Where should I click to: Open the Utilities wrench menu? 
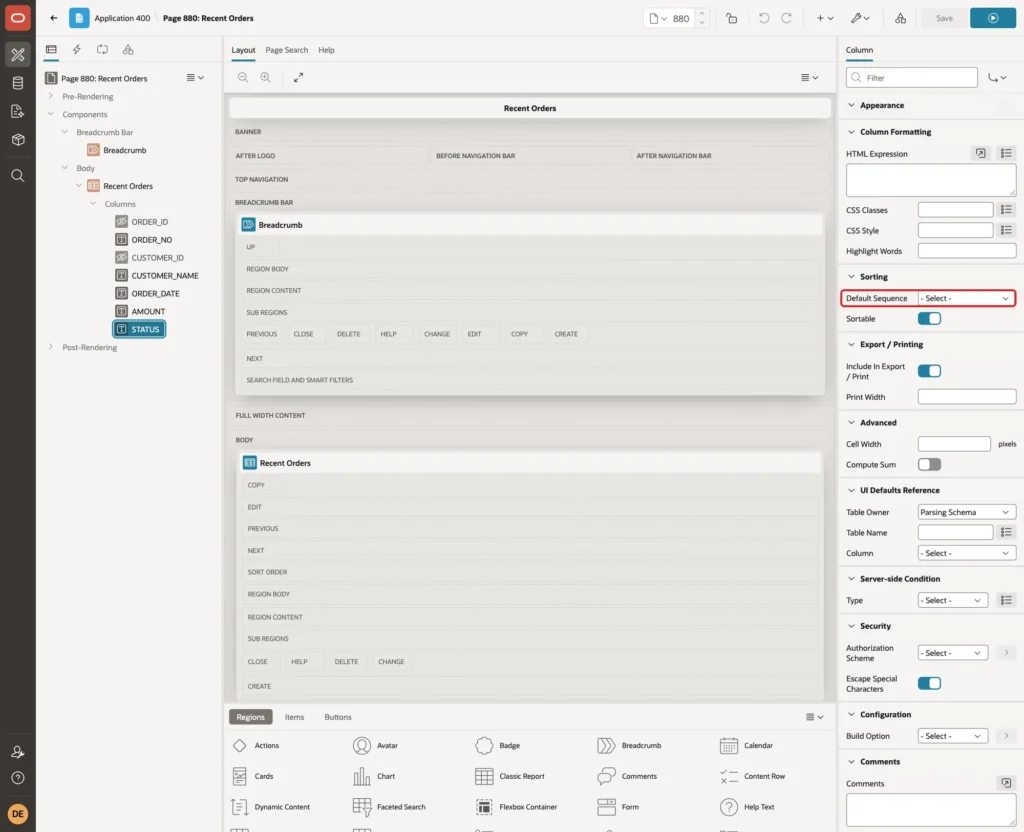click(x=860, y=18)
